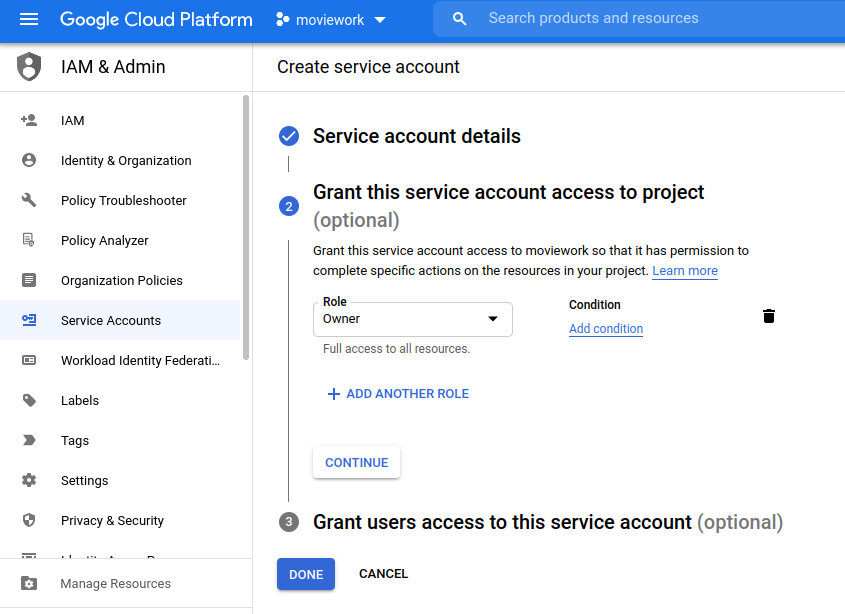Open the hamburger navigation menu
Image resolution: width=845 pixels, height=614 pixels.
pyautogui.click(x=29, y=19)
